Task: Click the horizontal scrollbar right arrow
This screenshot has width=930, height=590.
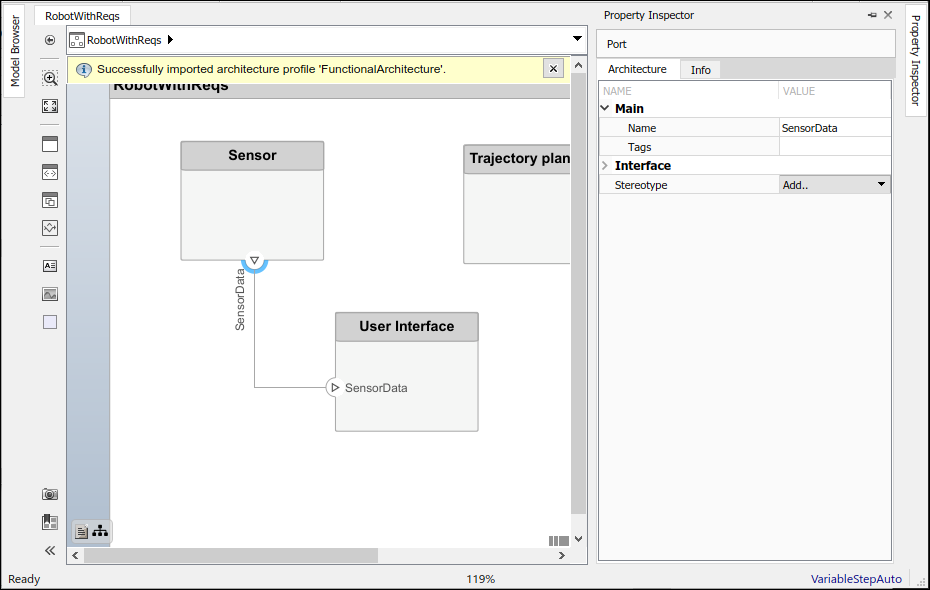Action: point(562,556)
